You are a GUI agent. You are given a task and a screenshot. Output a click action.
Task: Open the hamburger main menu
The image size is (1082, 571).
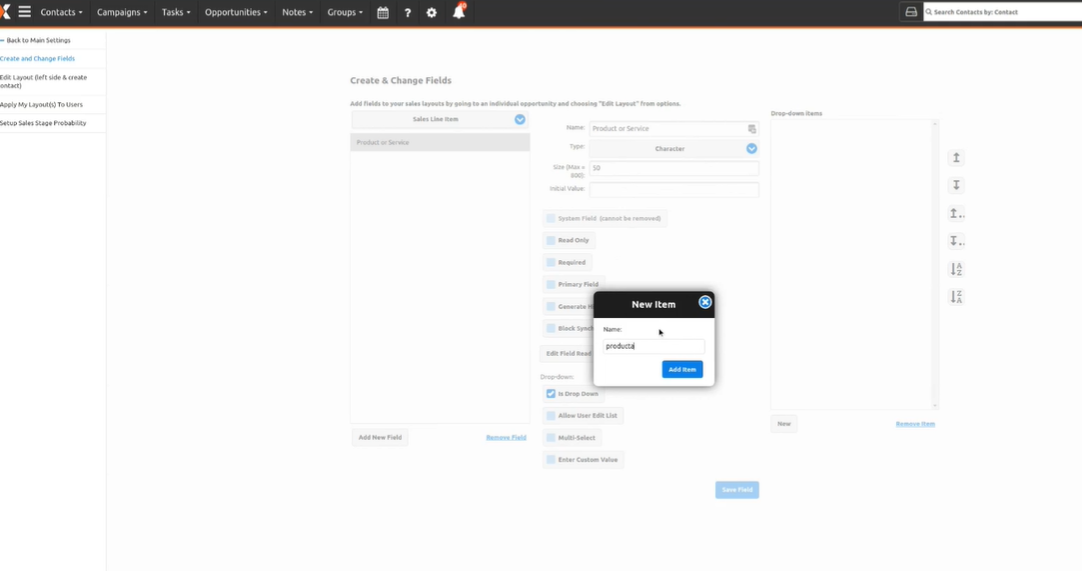25,12
